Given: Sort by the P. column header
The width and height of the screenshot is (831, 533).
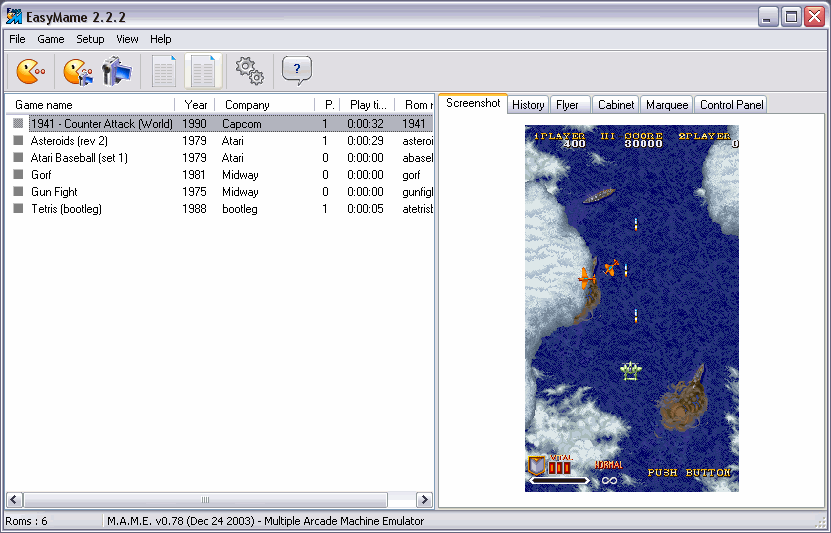Looking at the screenshot, I should pyautogui.click(x=327, y=105).
